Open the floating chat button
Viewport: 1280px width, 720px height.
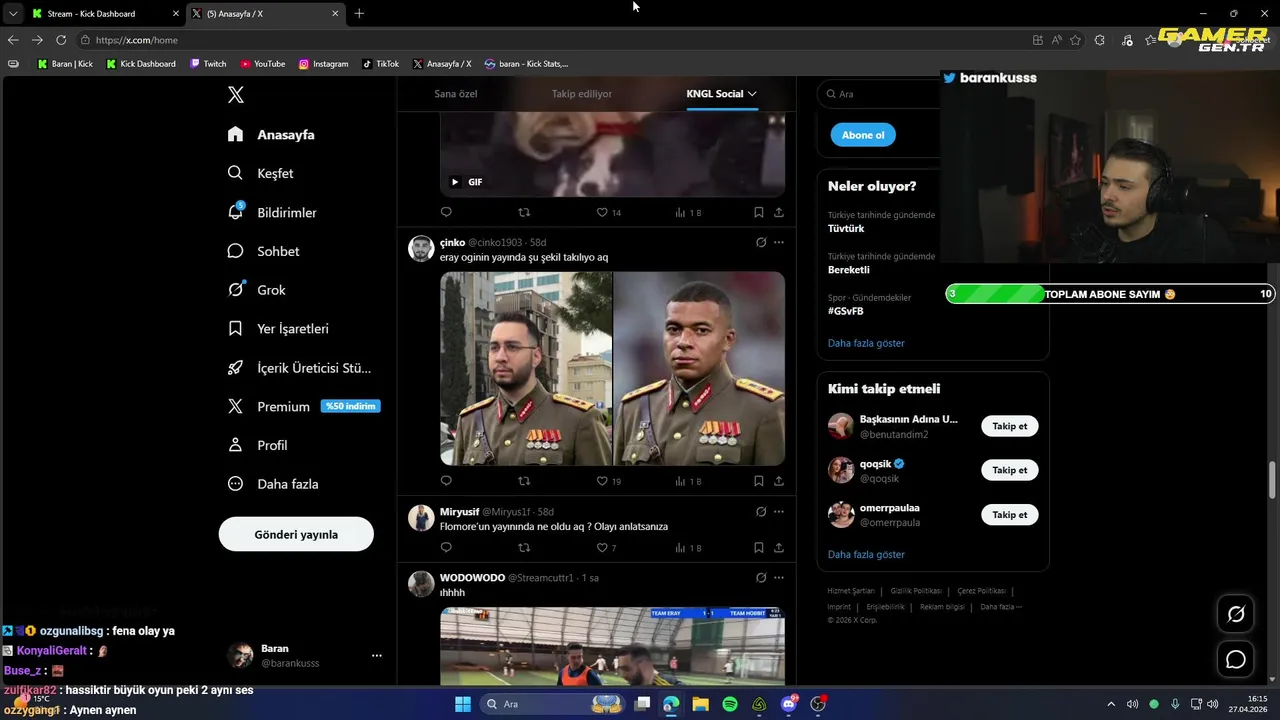click(1236, 659)
